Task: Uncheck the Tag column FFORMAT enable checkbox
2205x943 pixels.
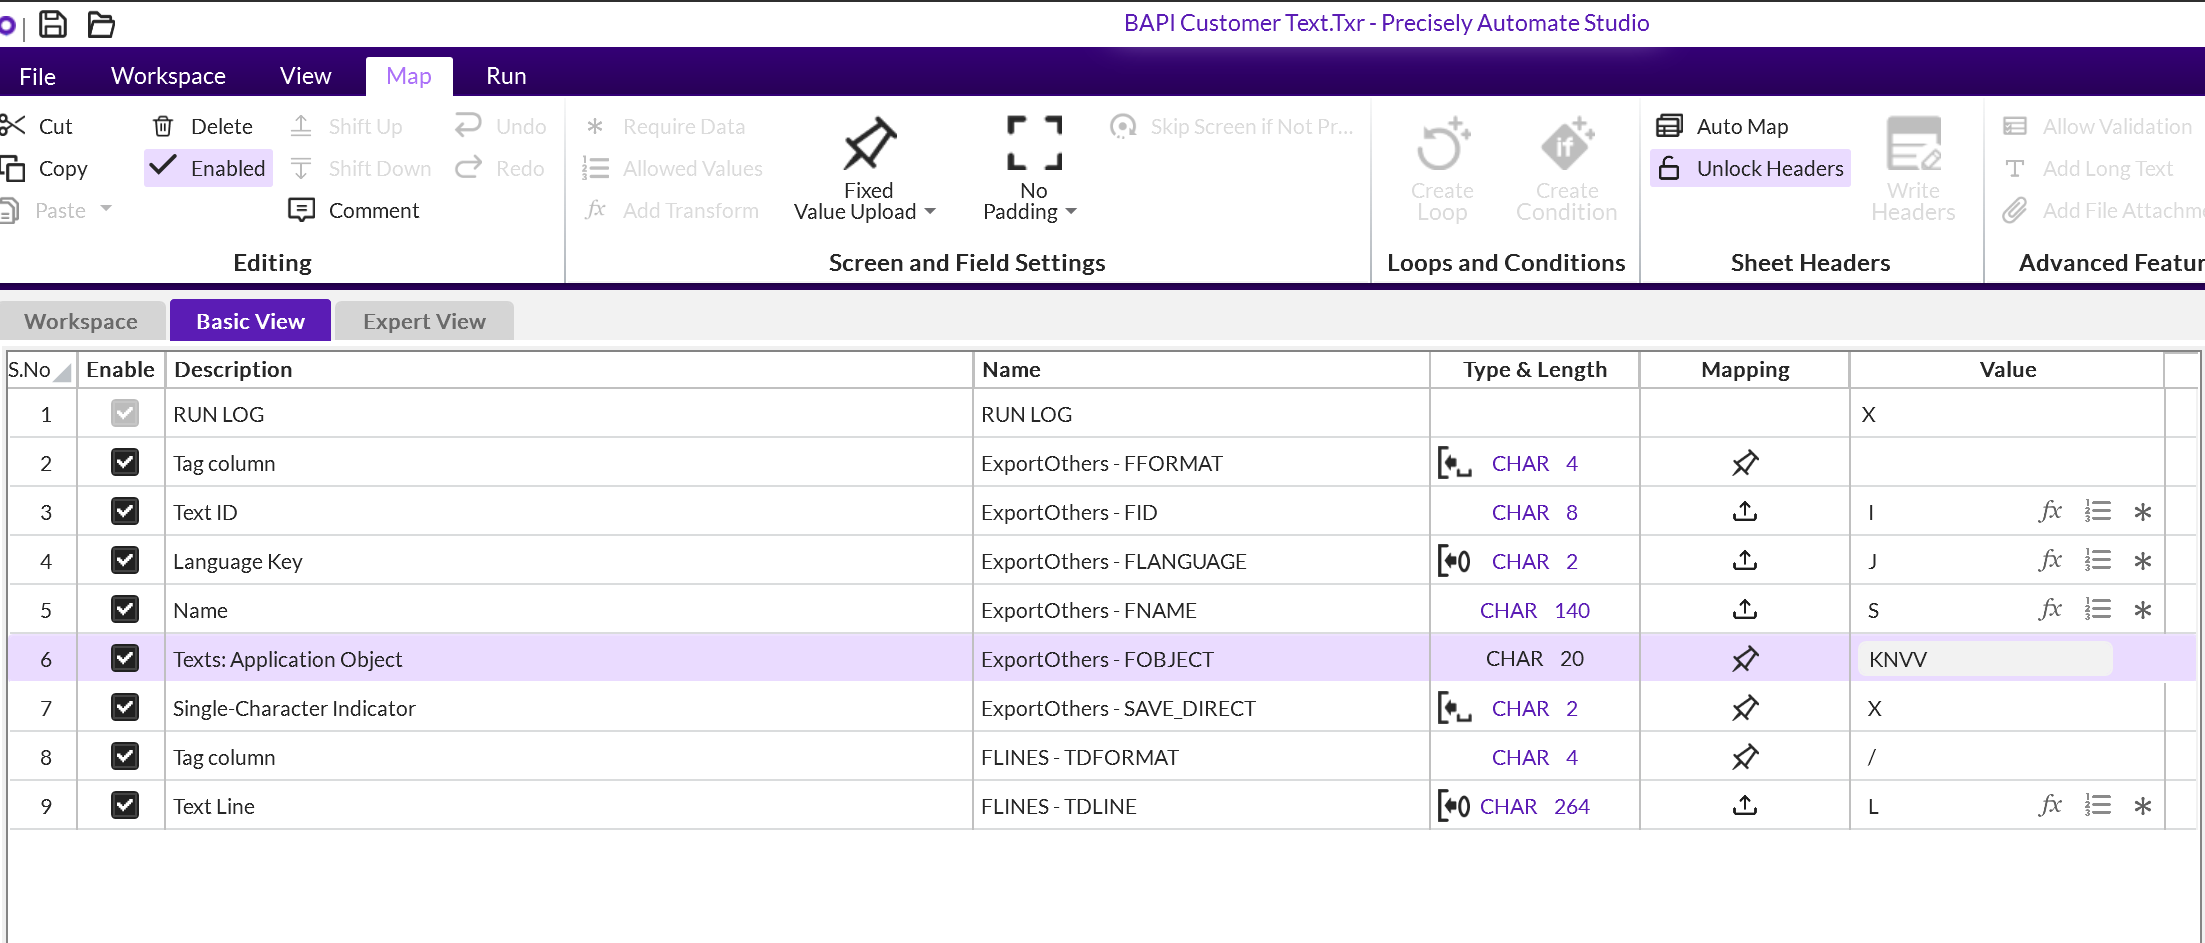Action: 125,463
